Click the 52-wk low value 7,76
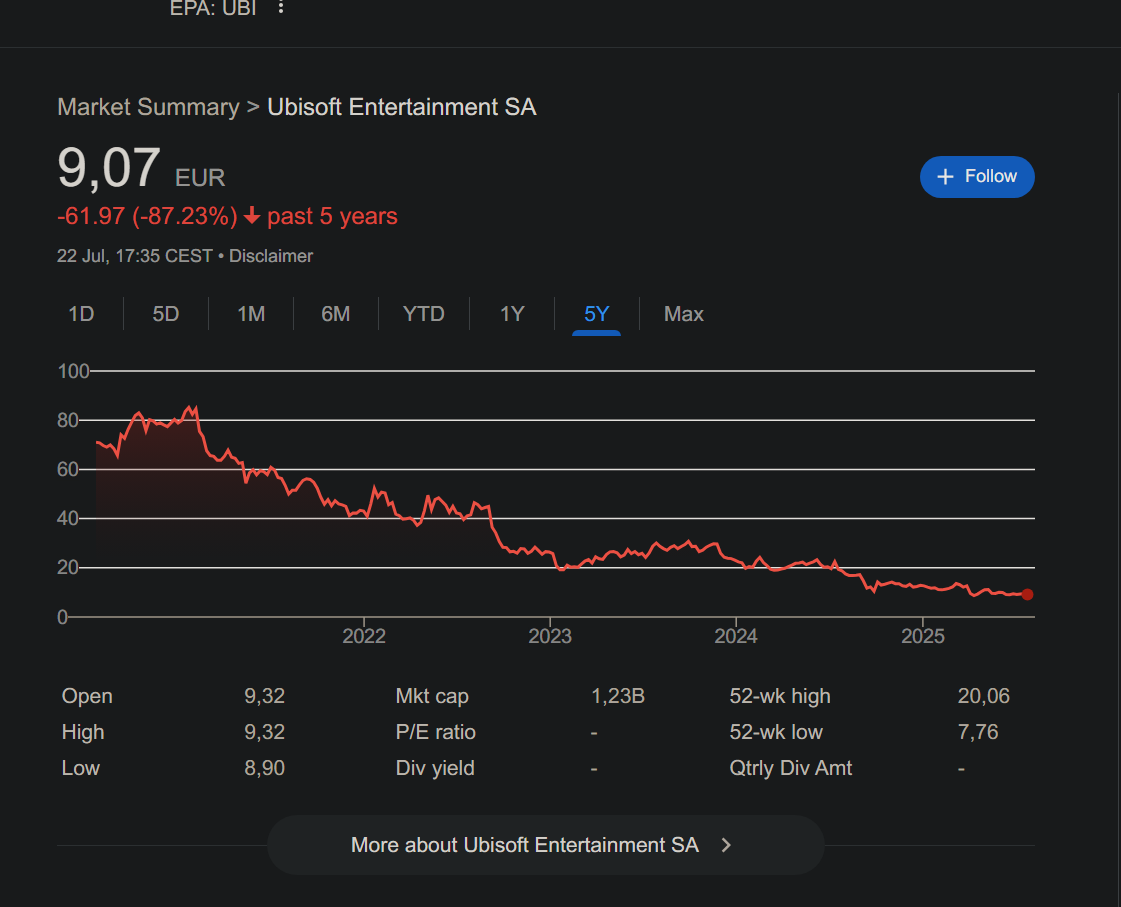 point(978,732)
